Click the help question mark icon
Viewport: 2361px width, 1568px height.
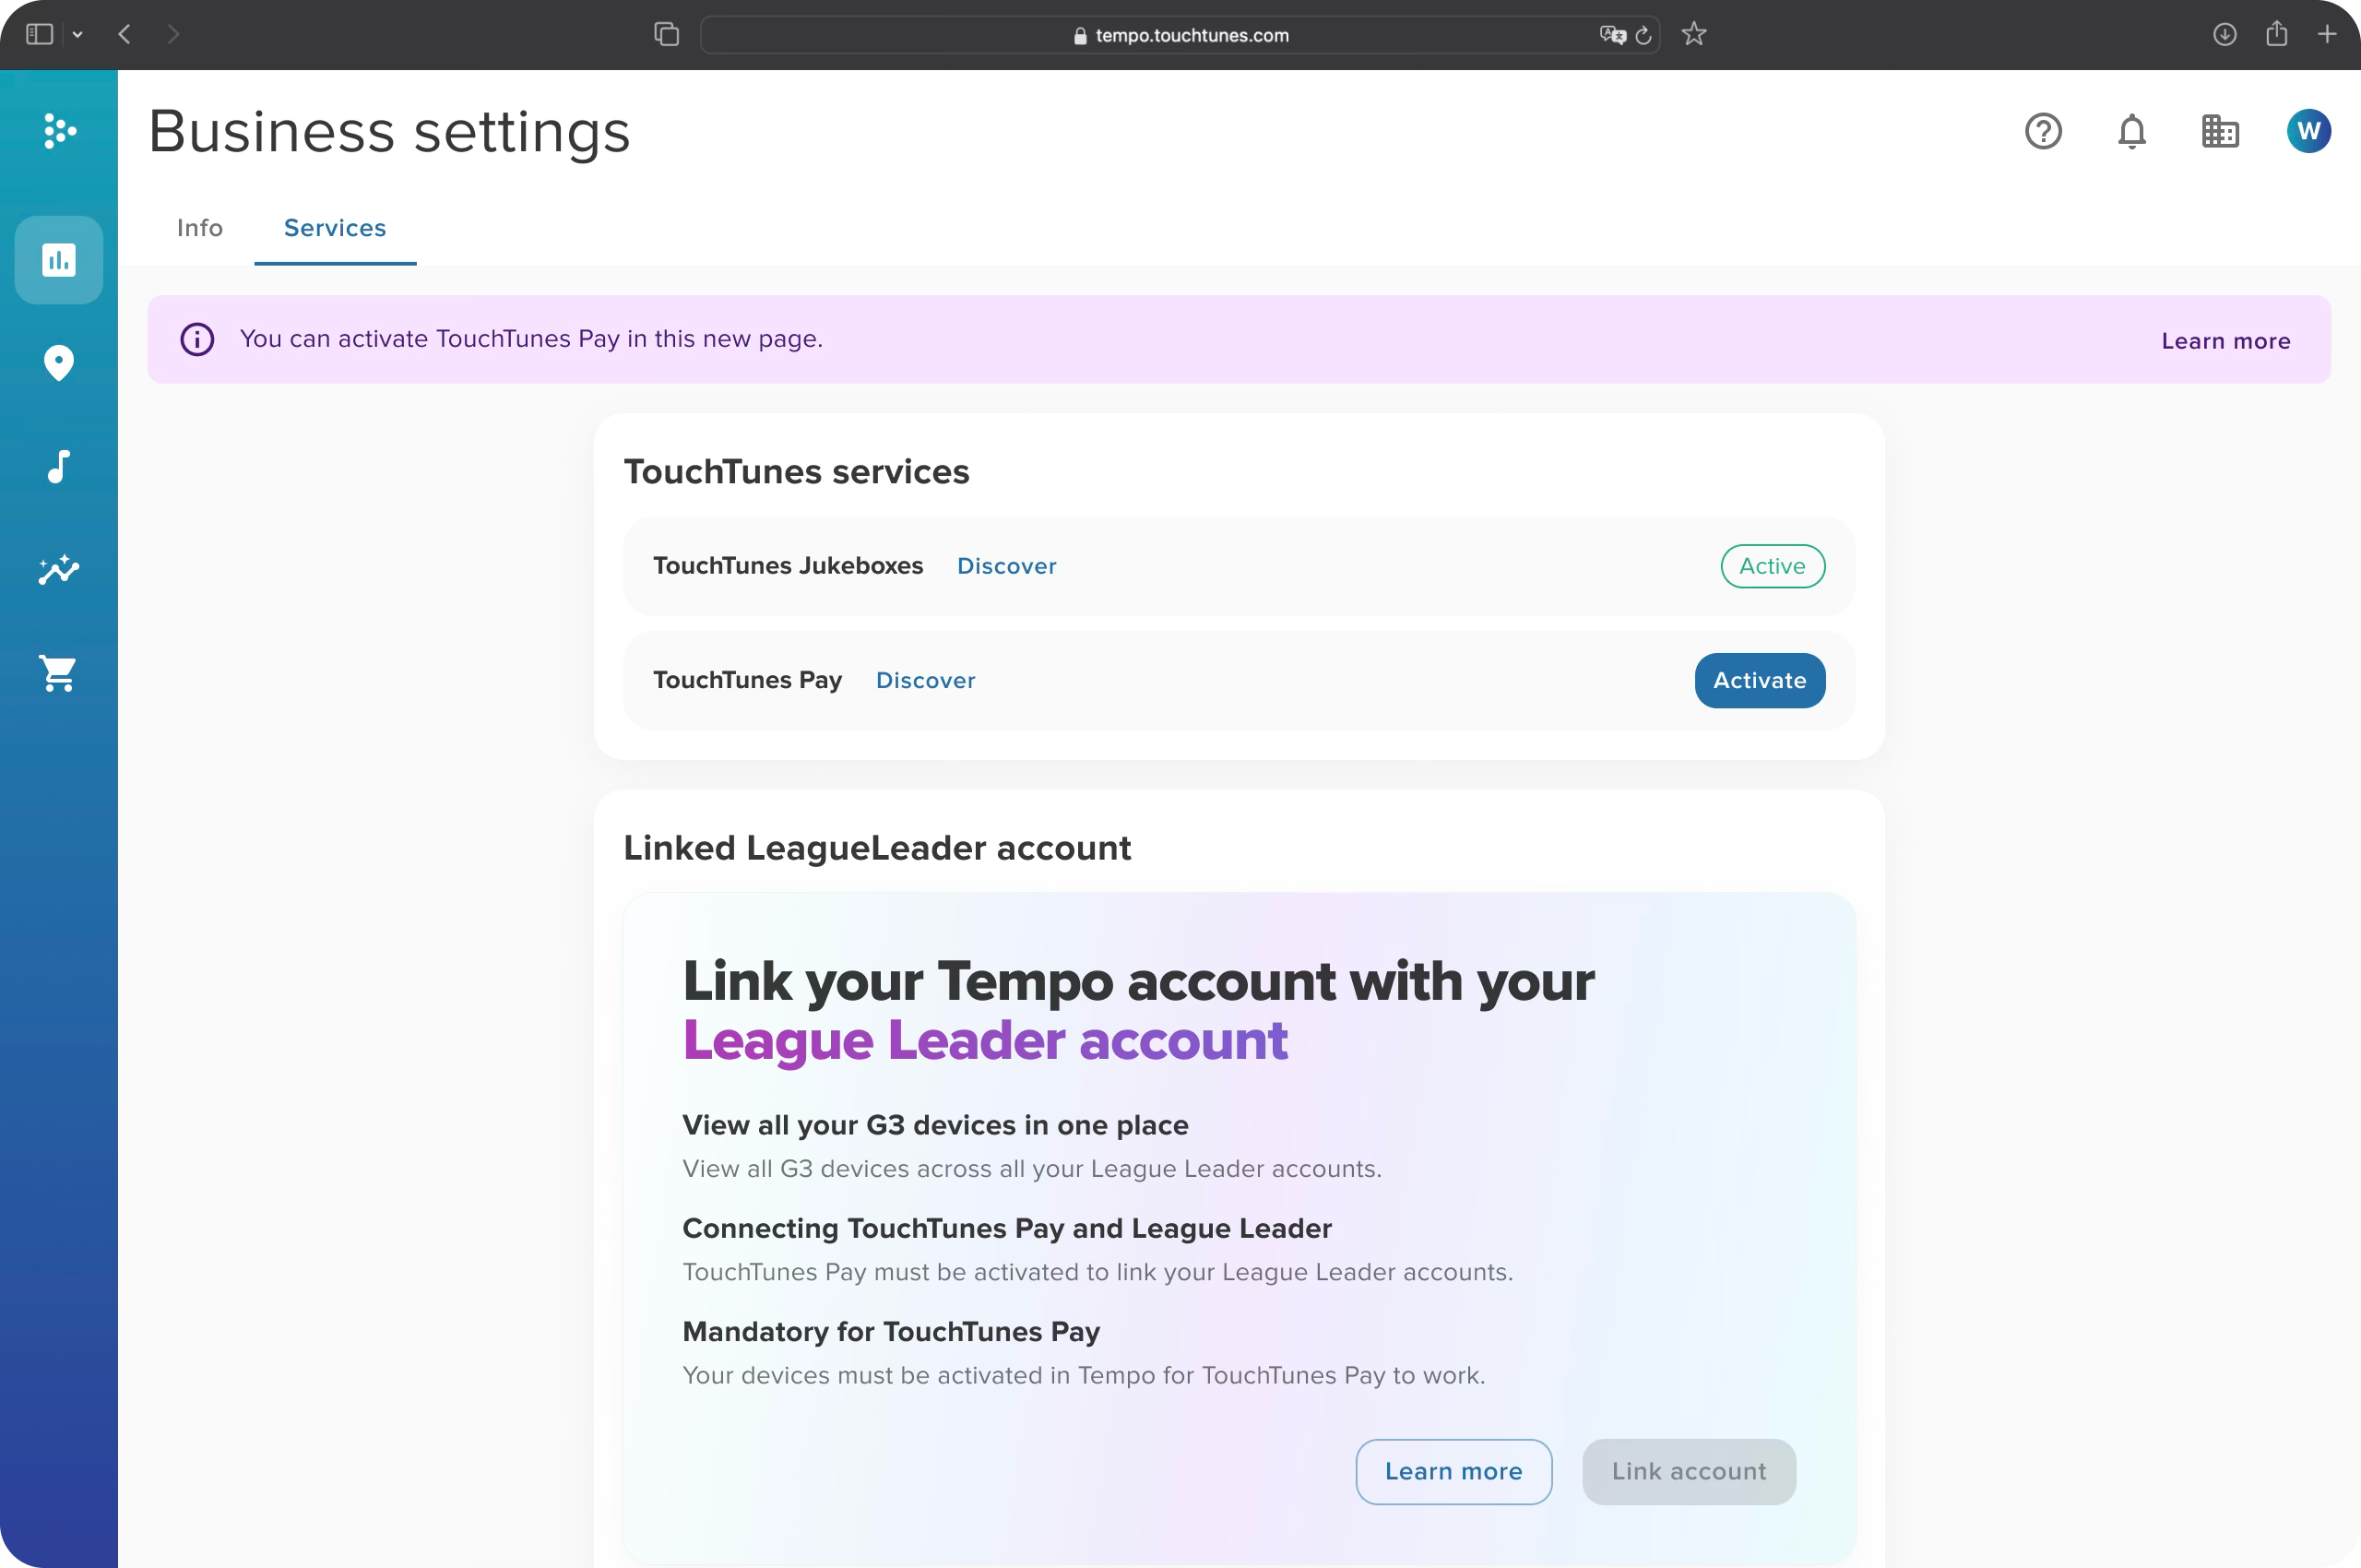2043,131
